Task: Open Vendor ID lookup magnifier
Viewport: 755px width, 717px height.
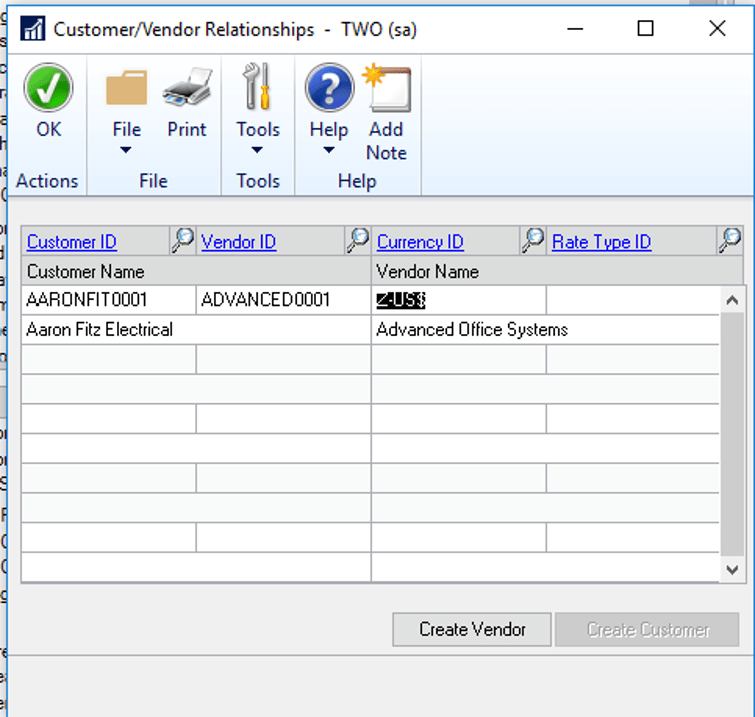Action: tap(357, 240)
